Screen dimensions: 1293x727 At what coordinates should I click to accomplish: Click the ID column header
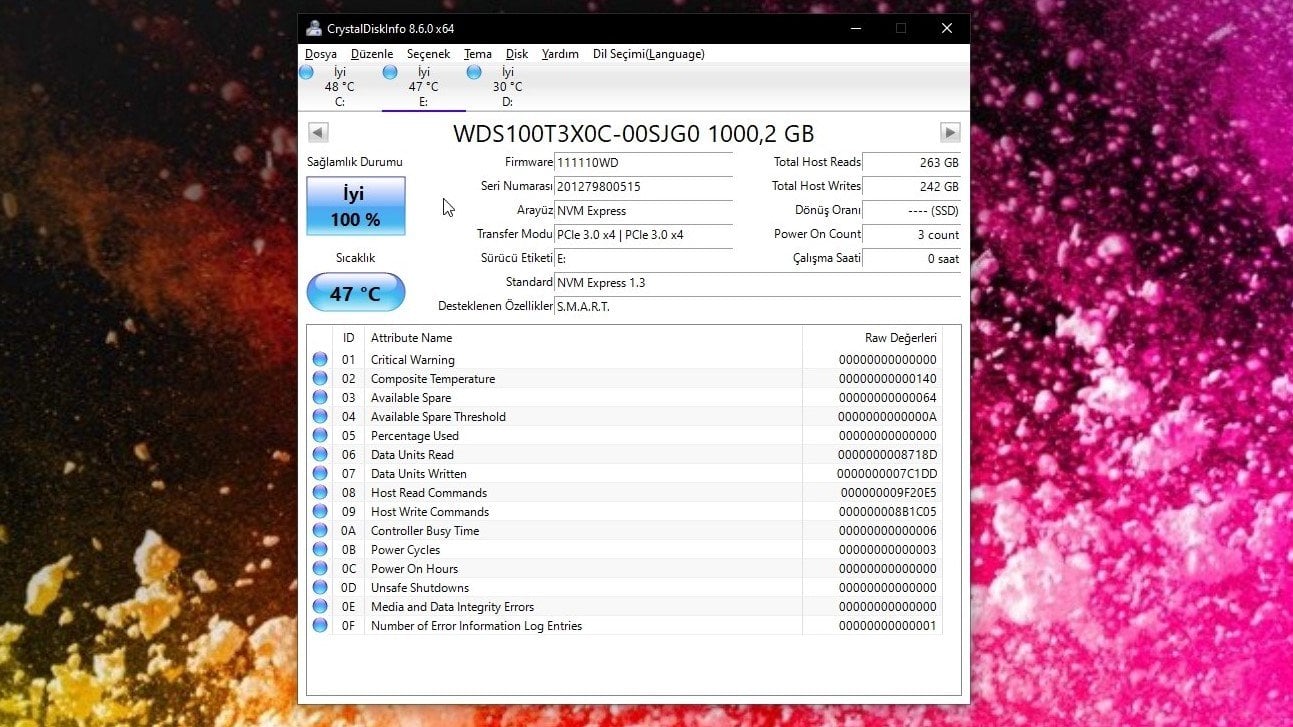tap(349, 338)
